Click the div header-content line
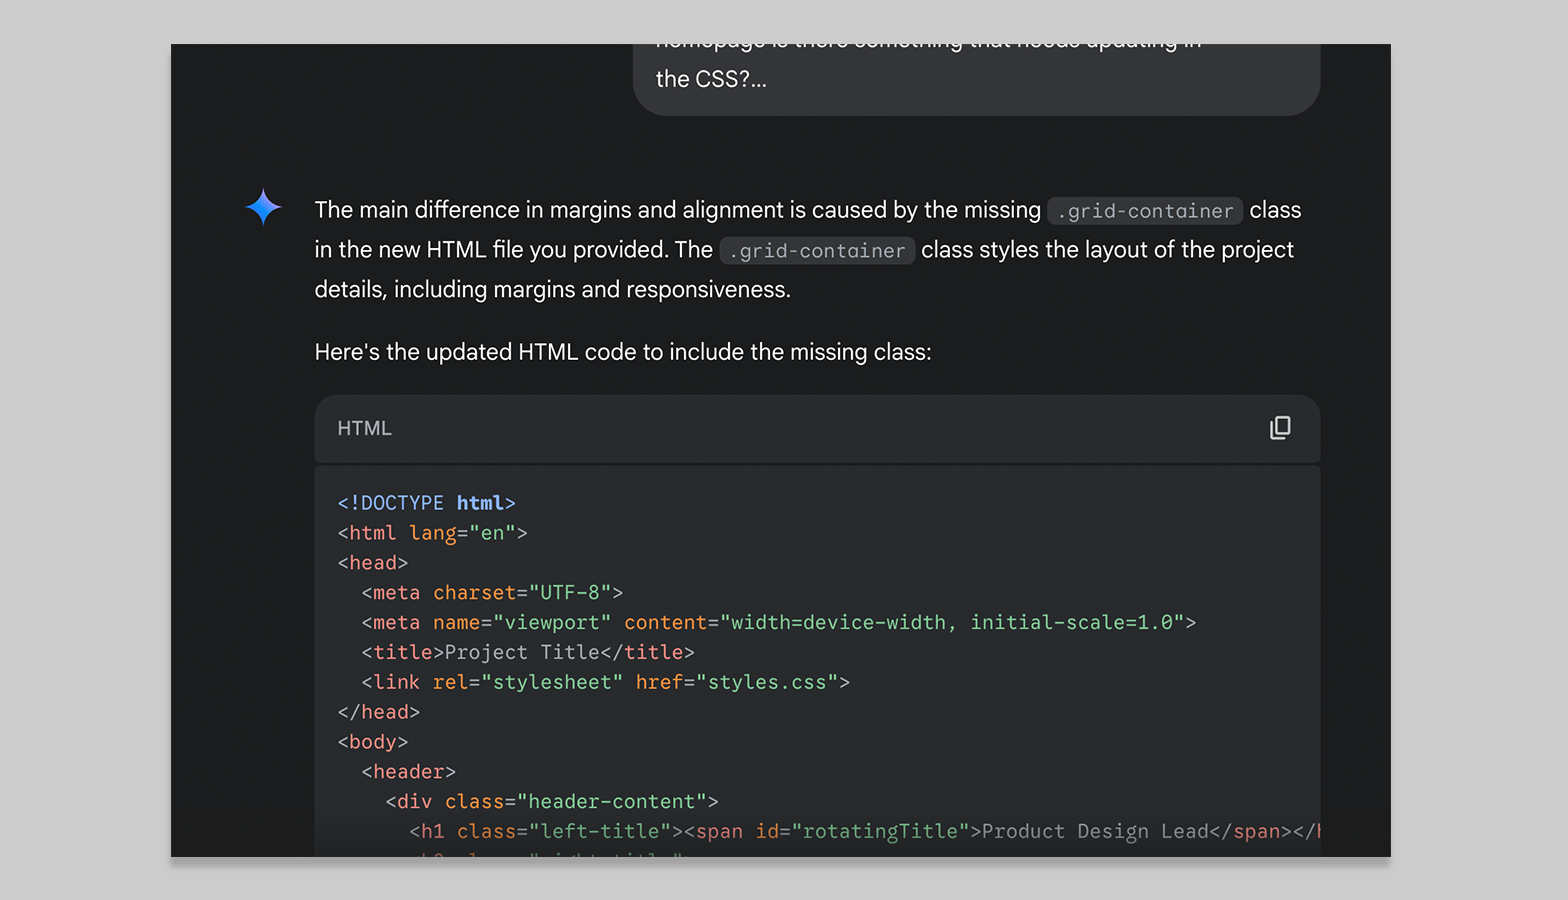The width and height of the screenshot is (1568, 900). tap(552, 802)
